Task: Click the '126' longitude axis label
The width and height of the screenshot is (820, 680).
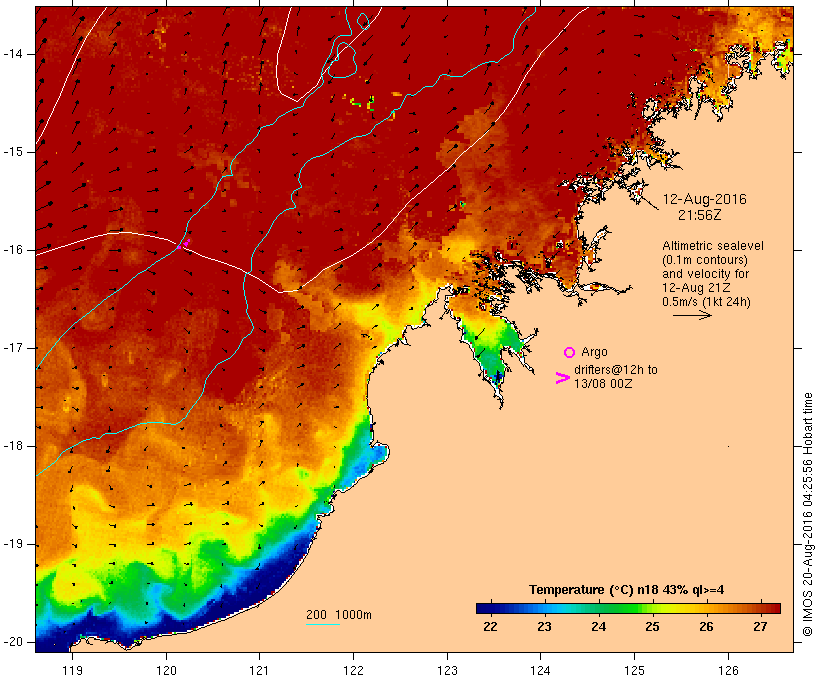Action: pyautogui.click(x=728, y=671)
